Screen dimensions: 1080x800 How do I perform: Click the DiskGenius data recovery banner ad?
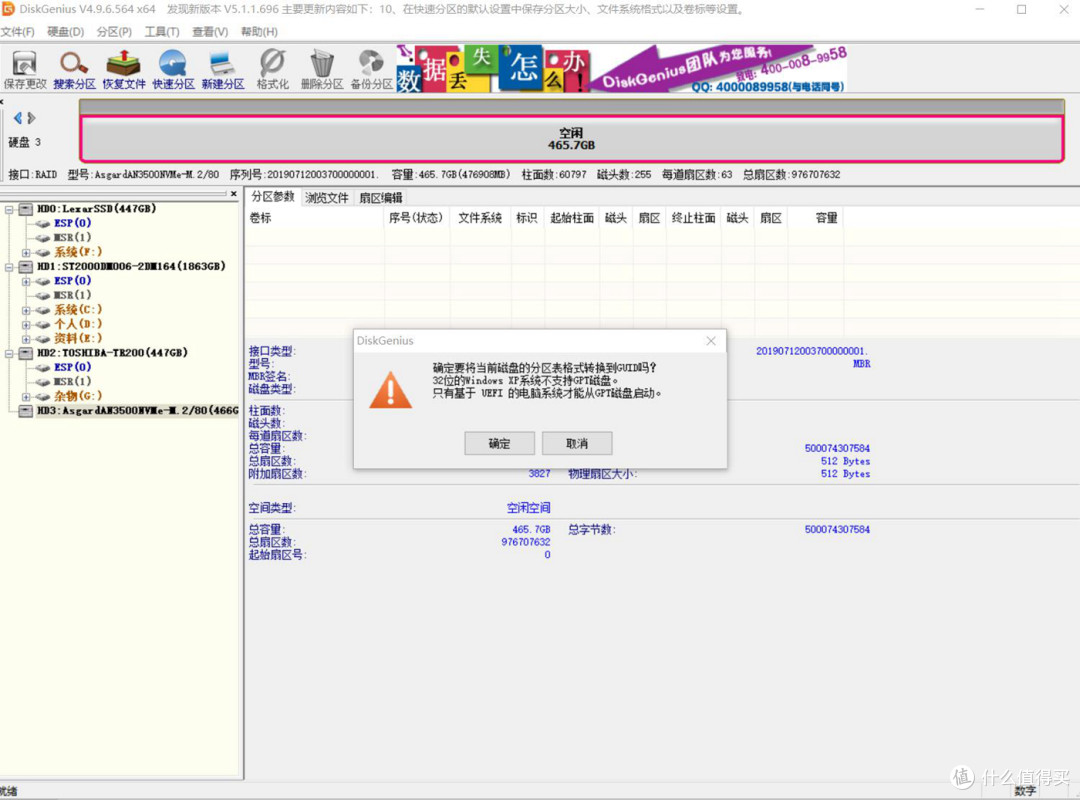tap(621, 69)
